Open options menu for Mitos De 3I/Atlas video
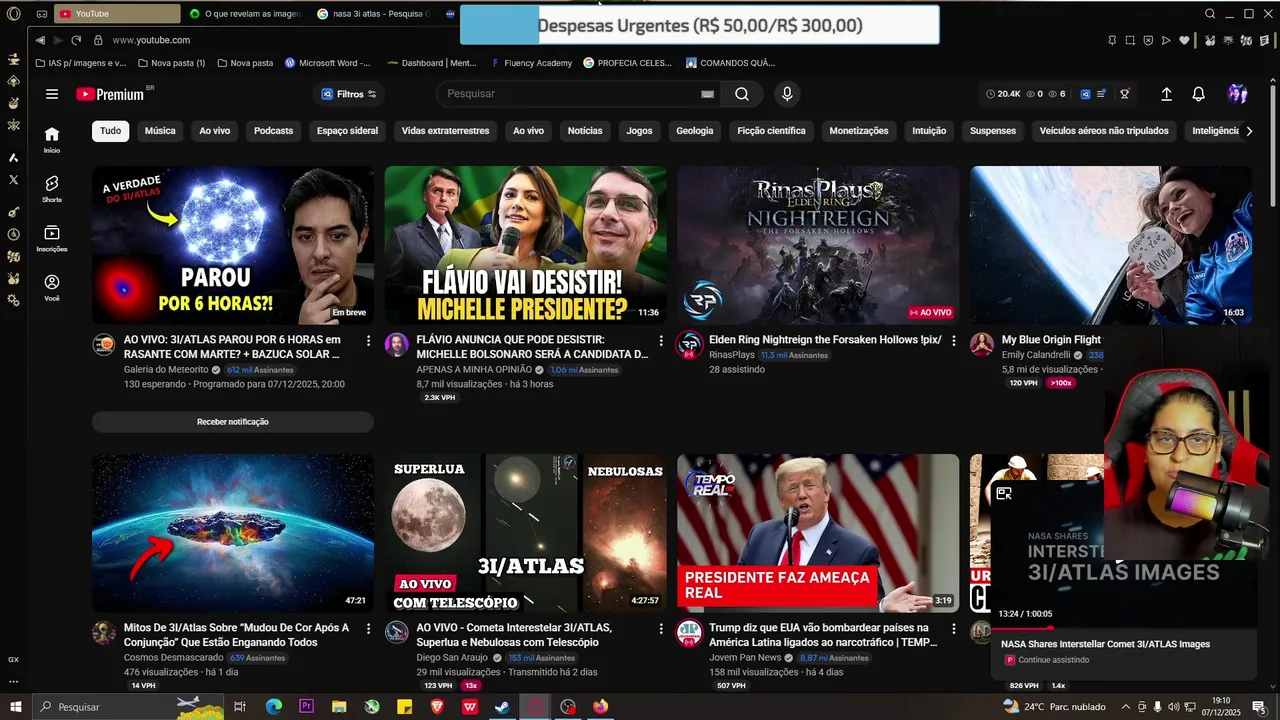 coord(368,629)
